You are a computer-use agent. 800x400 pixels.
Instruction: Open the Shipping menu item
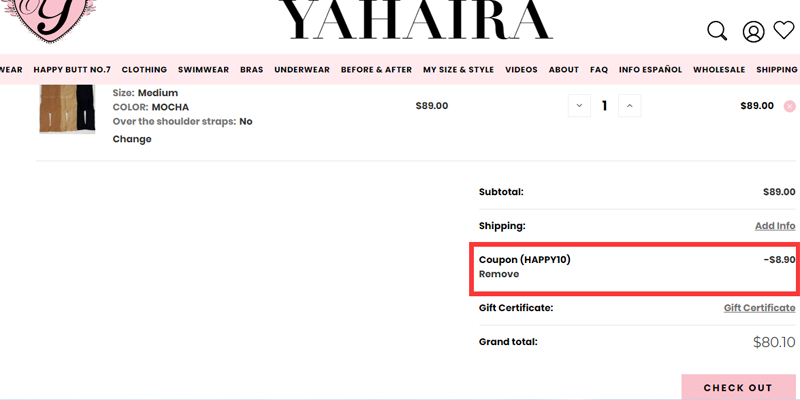point(778,69)
